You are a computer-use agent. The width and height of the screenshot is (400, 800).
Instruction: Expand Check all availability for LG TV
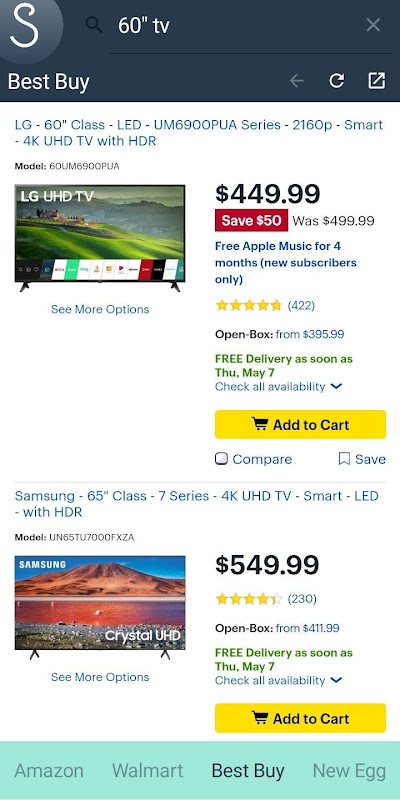[x=279, y=387]
